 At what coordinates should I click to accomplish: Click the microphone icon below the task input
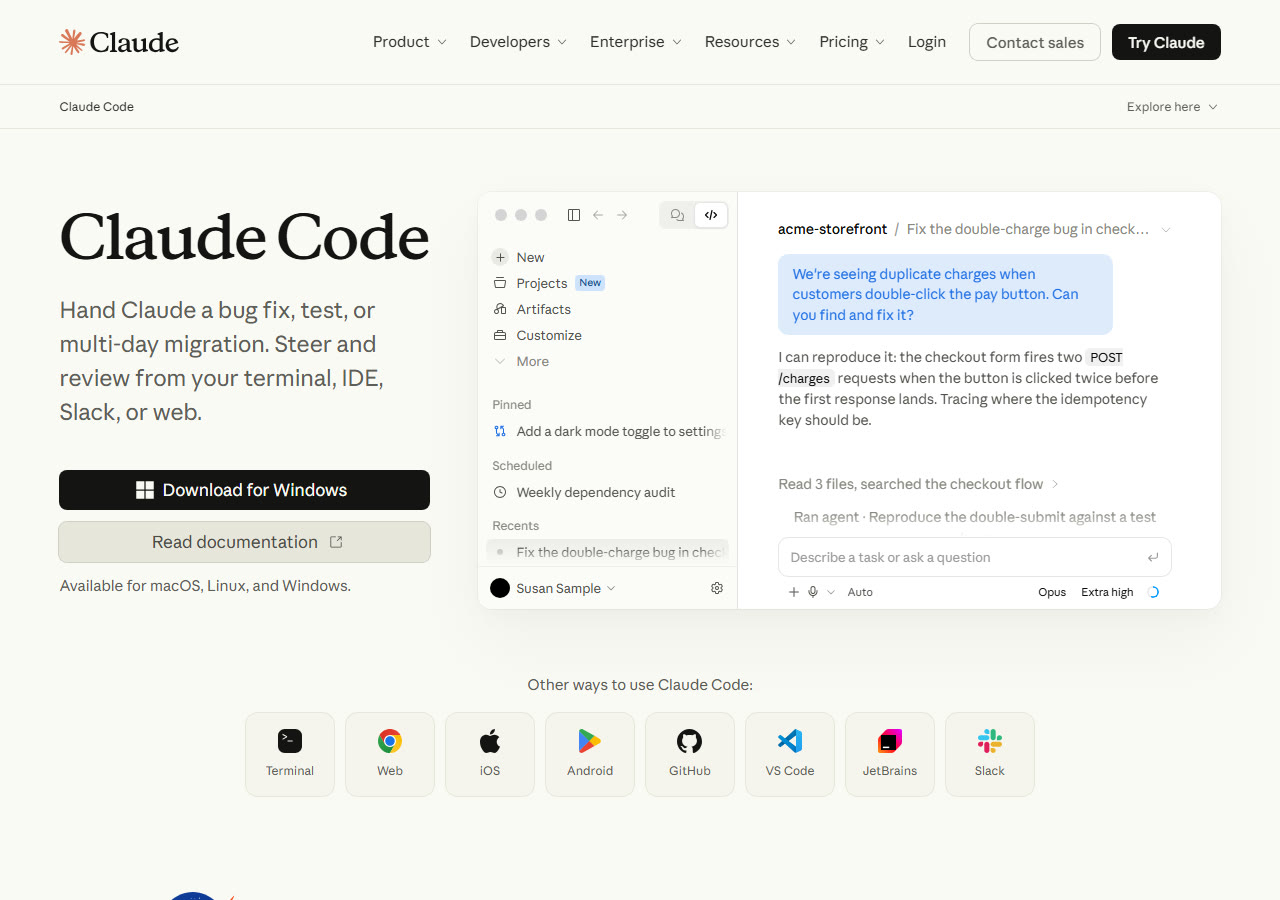click(x=813, y=592)
